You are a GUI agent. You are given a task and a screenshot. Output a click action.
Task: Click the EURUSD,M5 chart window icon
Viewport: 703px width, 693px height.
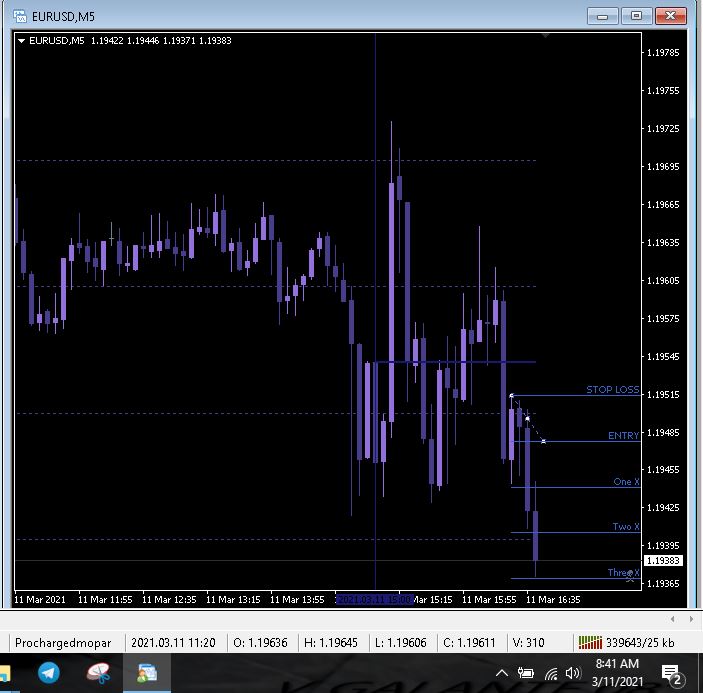[x=20, y=17]
